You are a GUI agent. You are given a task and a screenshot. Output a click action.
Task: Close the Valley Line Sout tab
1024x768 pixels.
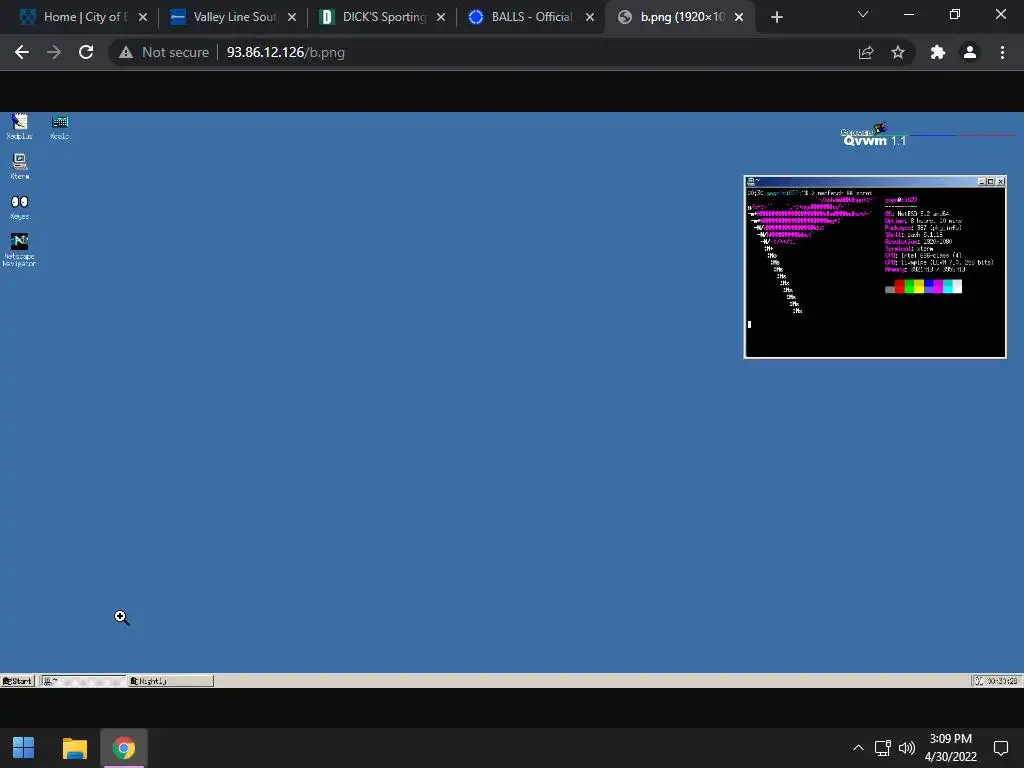click(292, 17)
